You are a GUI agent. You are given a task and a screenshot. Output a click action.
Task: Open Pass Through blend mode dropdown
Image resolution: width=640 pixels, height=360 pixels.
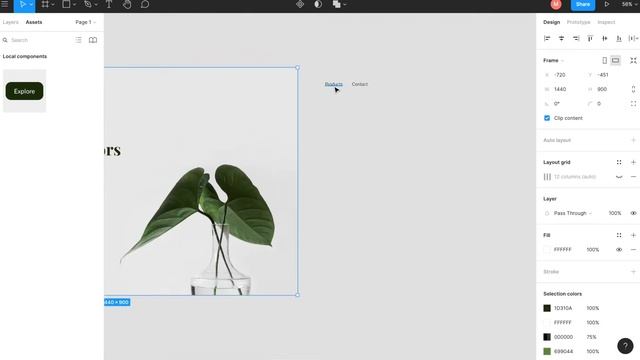(573, 213)
